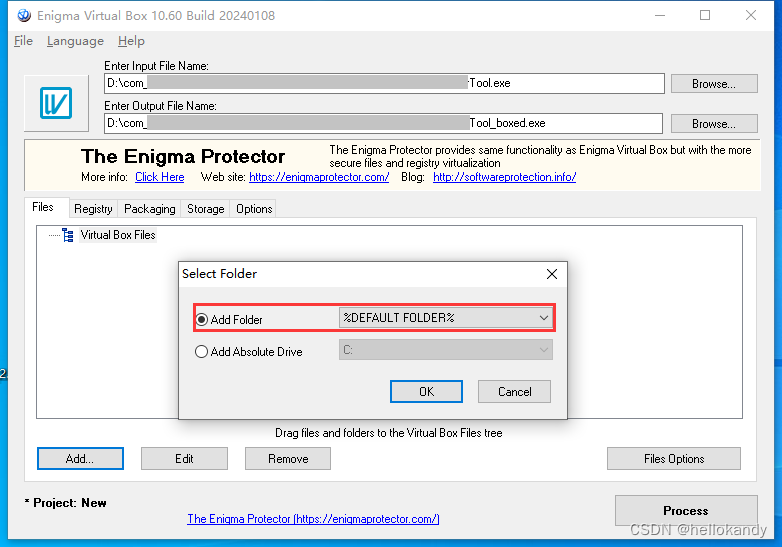Click the Process button
This screenshot has width=782, height=547.
tap(686, 511)
